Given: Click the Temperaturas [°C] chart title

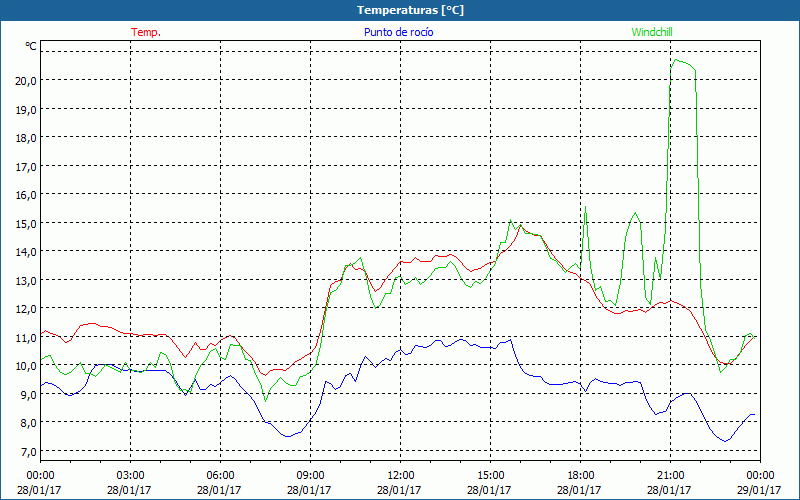Looking at the screenshot, I should [x=410, y=10].
